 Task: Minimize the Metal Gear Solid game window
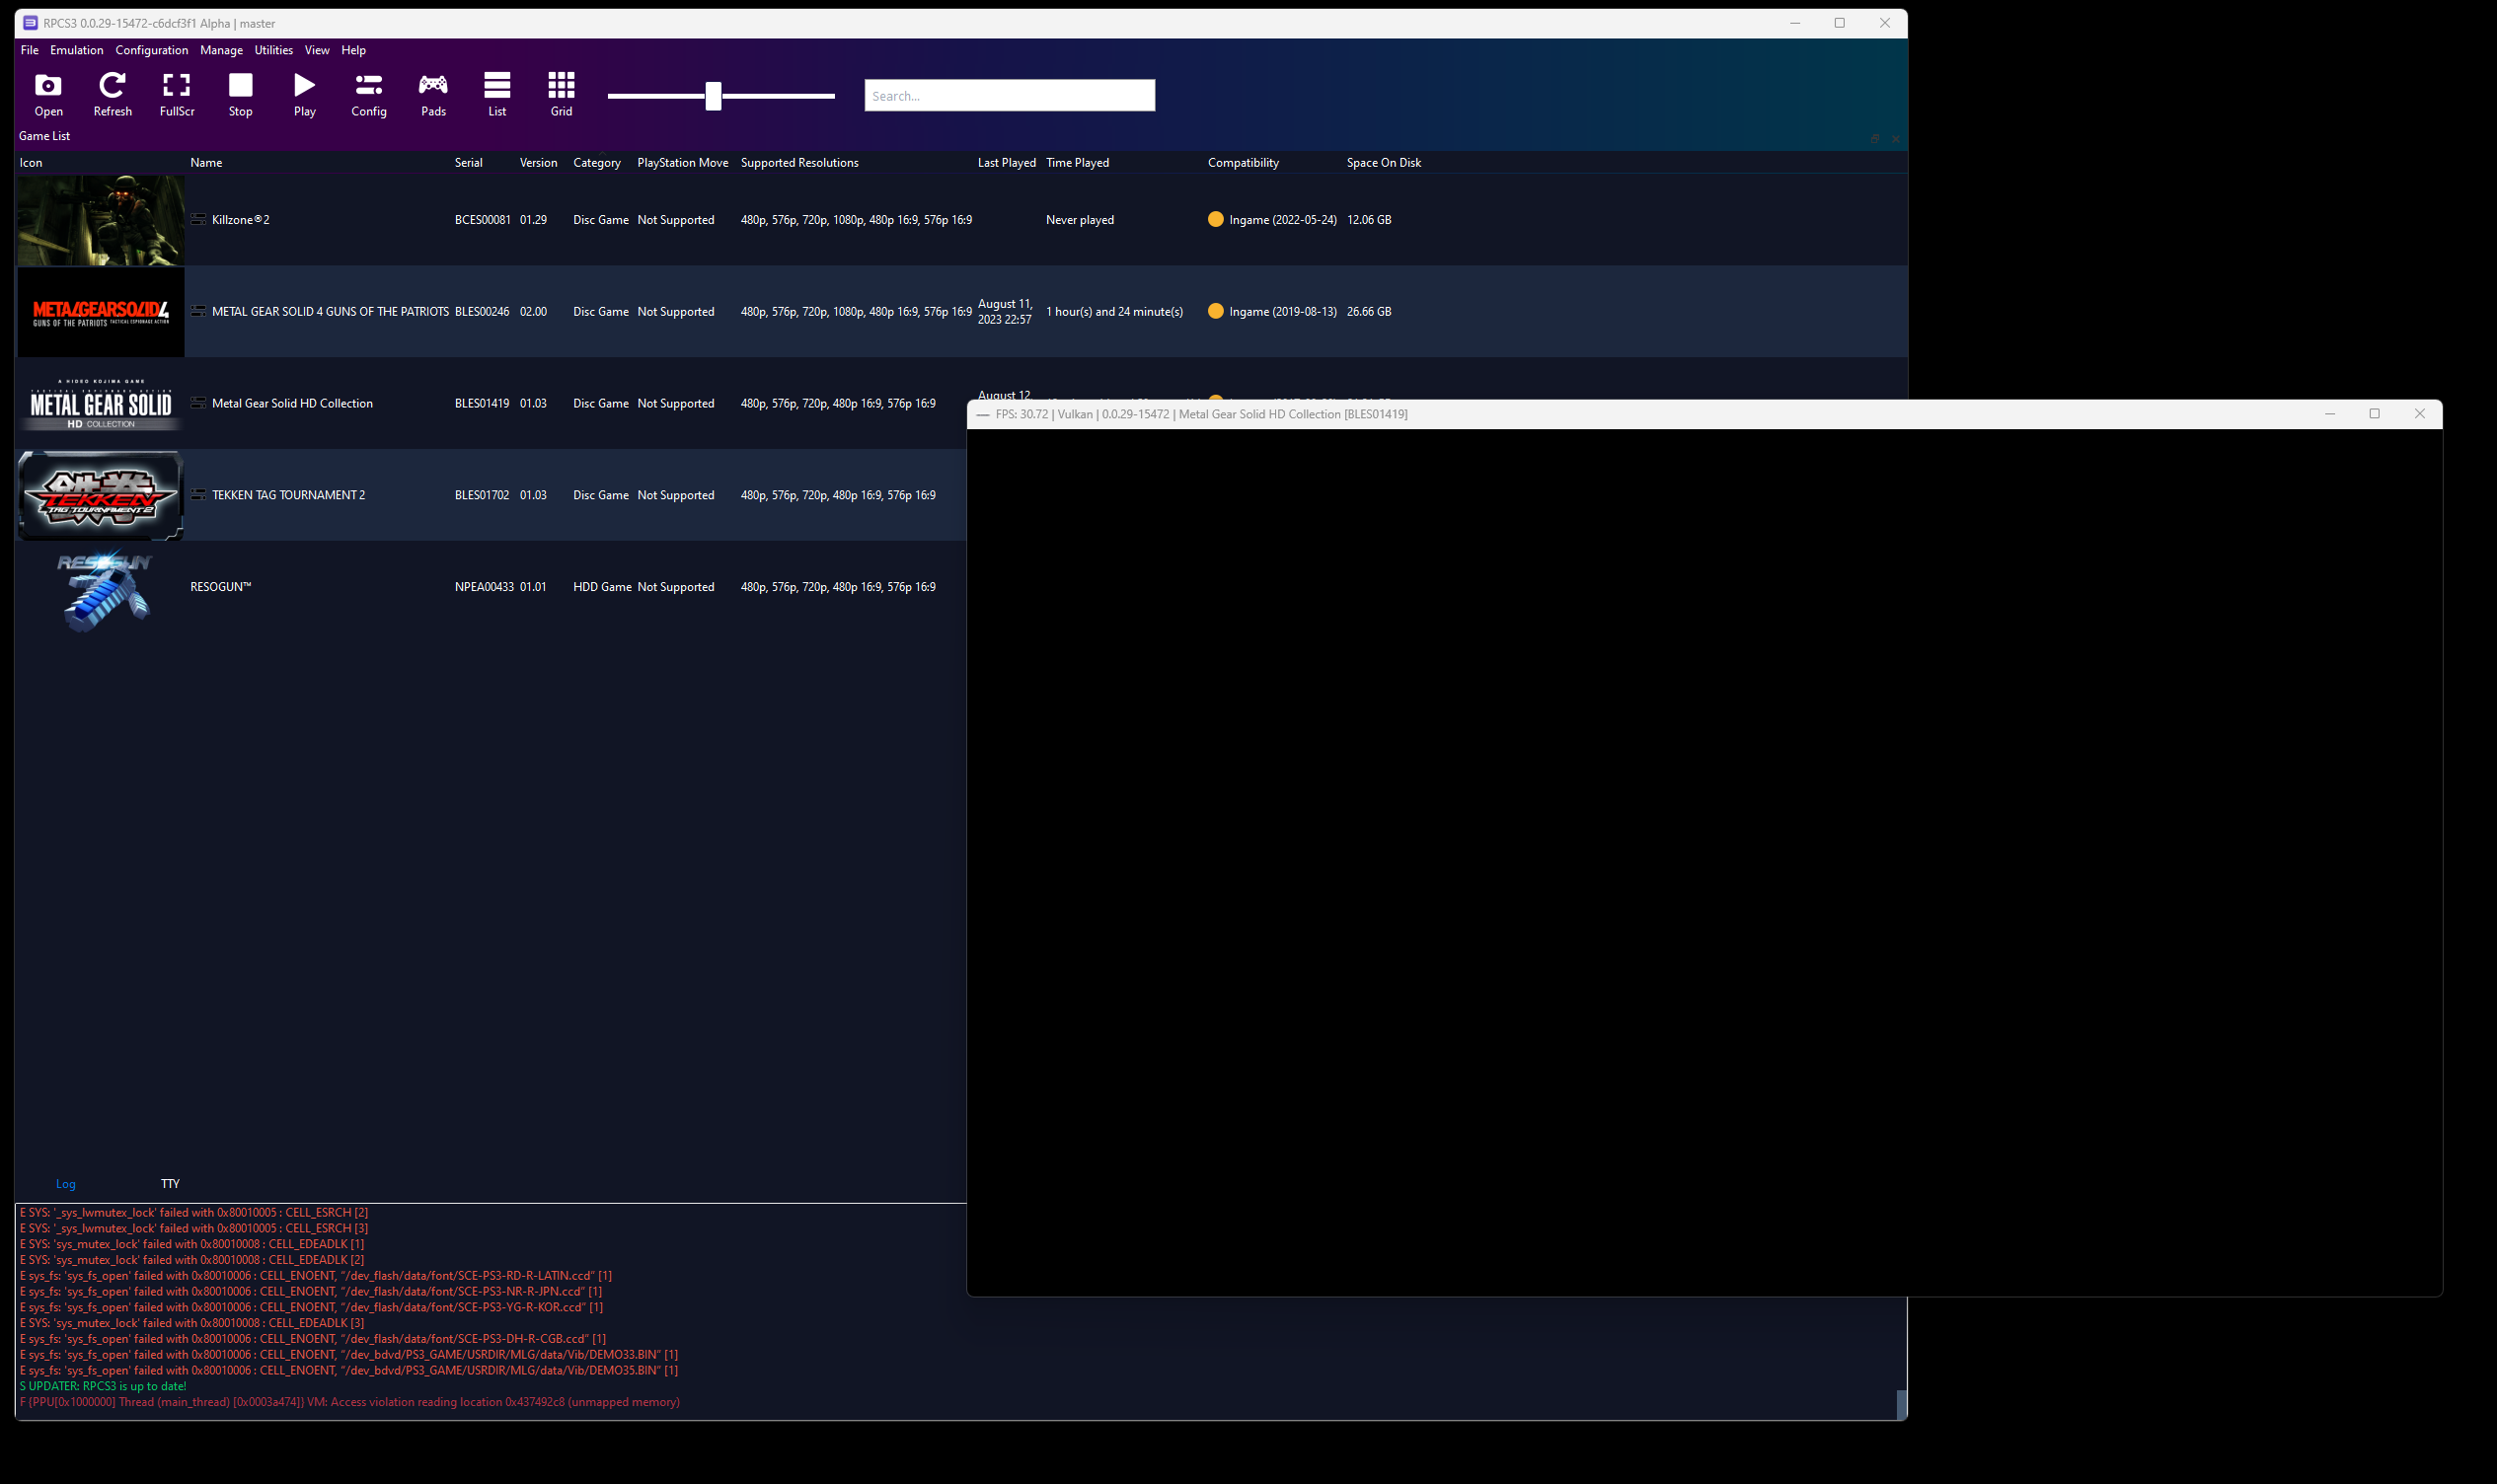pos(2329,414)
